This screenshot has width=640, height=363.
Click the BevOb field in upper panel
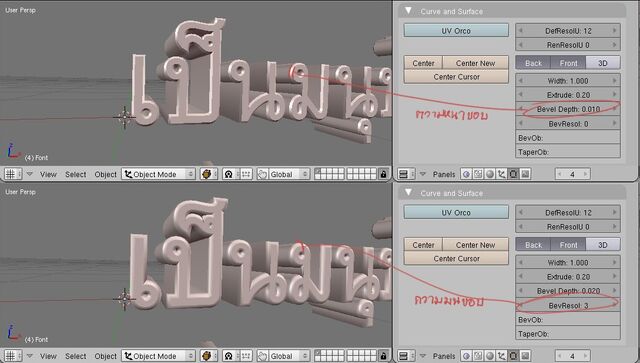click(568, 138)
